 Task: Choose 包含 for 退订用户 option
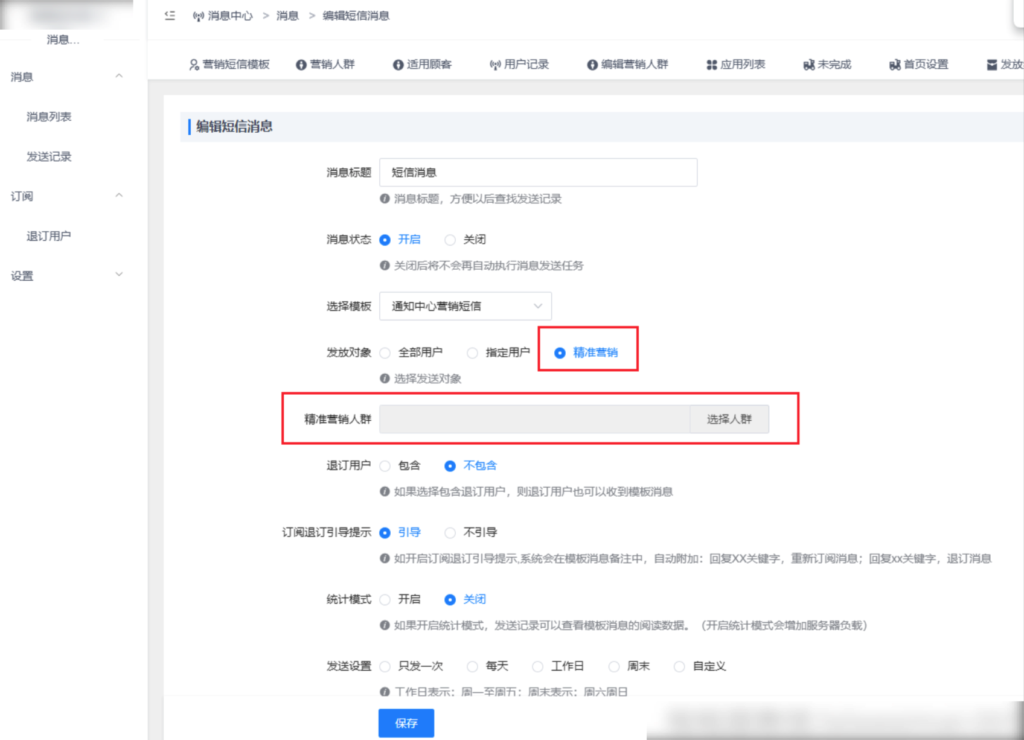[386, 465]
